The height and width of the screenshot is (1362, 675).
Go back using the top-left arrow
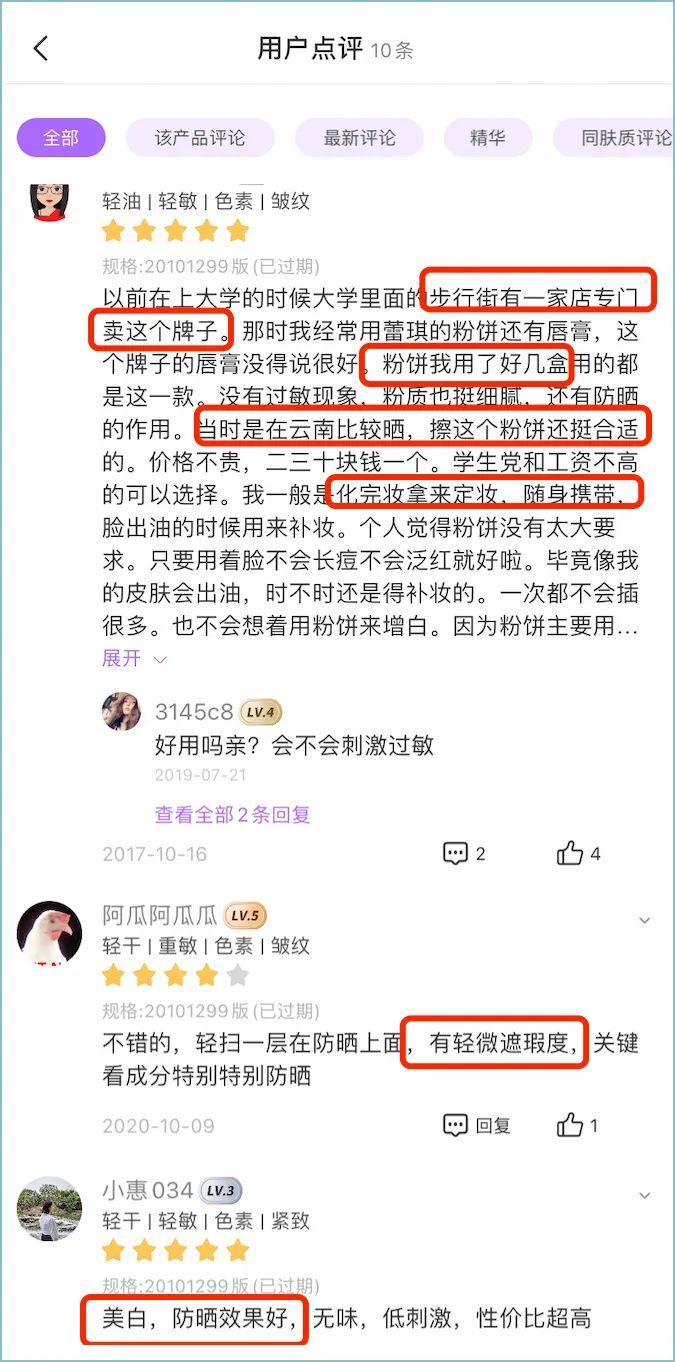pyautogui.click(x=41, y=48)
